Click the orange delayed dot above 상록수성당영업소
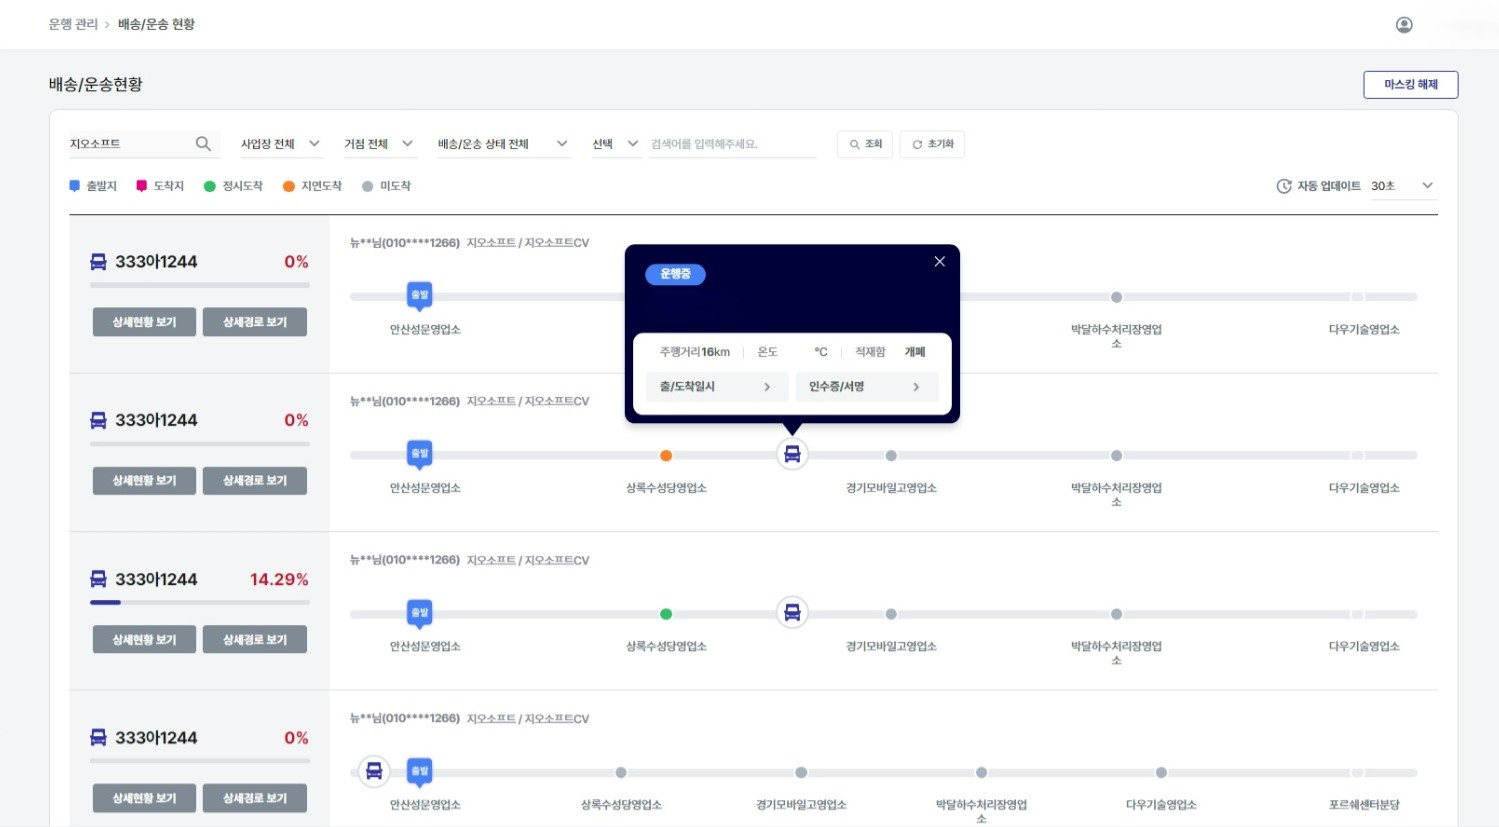Image resolution: width=1499 pixels, height=827 pixels. [x=666, y=456]
